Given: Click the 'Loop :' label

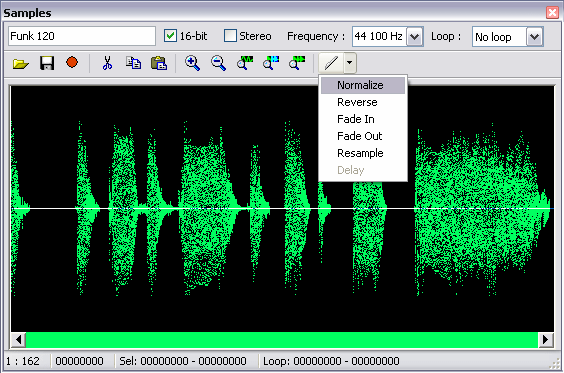Looking at the screenshot, I should 446,36.
